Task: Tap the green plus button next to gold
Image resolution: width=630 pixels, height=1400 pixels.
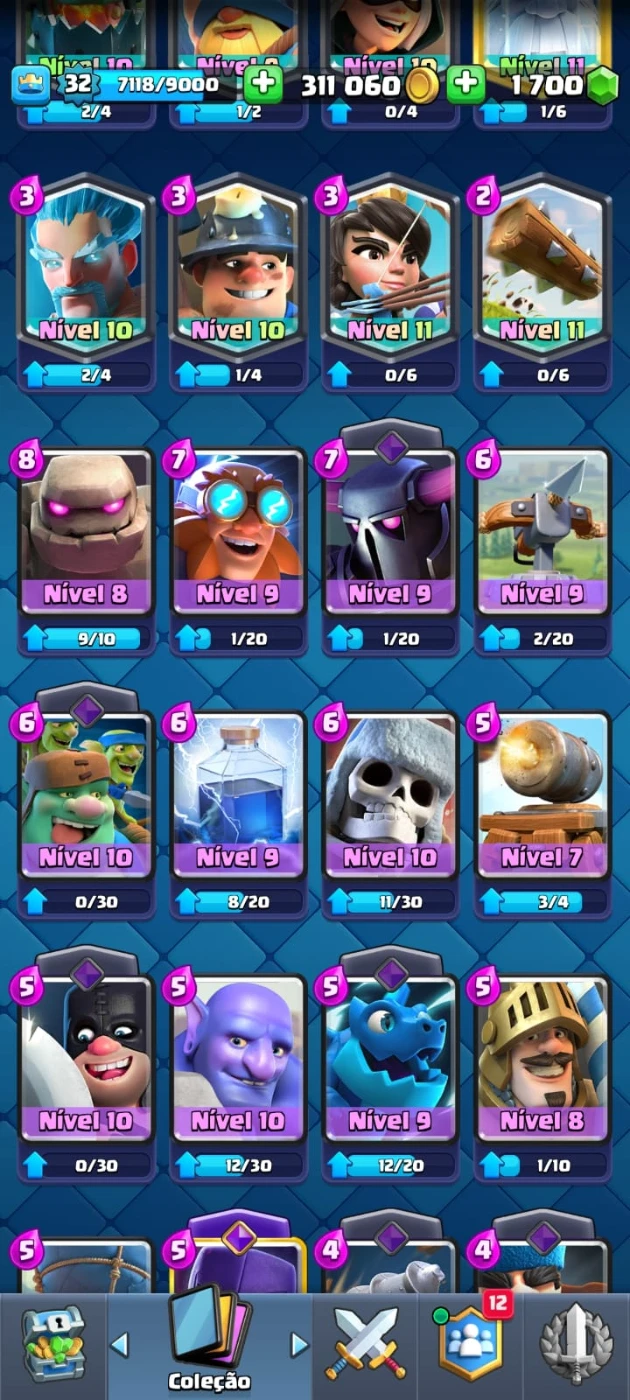Action: pos(465,84)
